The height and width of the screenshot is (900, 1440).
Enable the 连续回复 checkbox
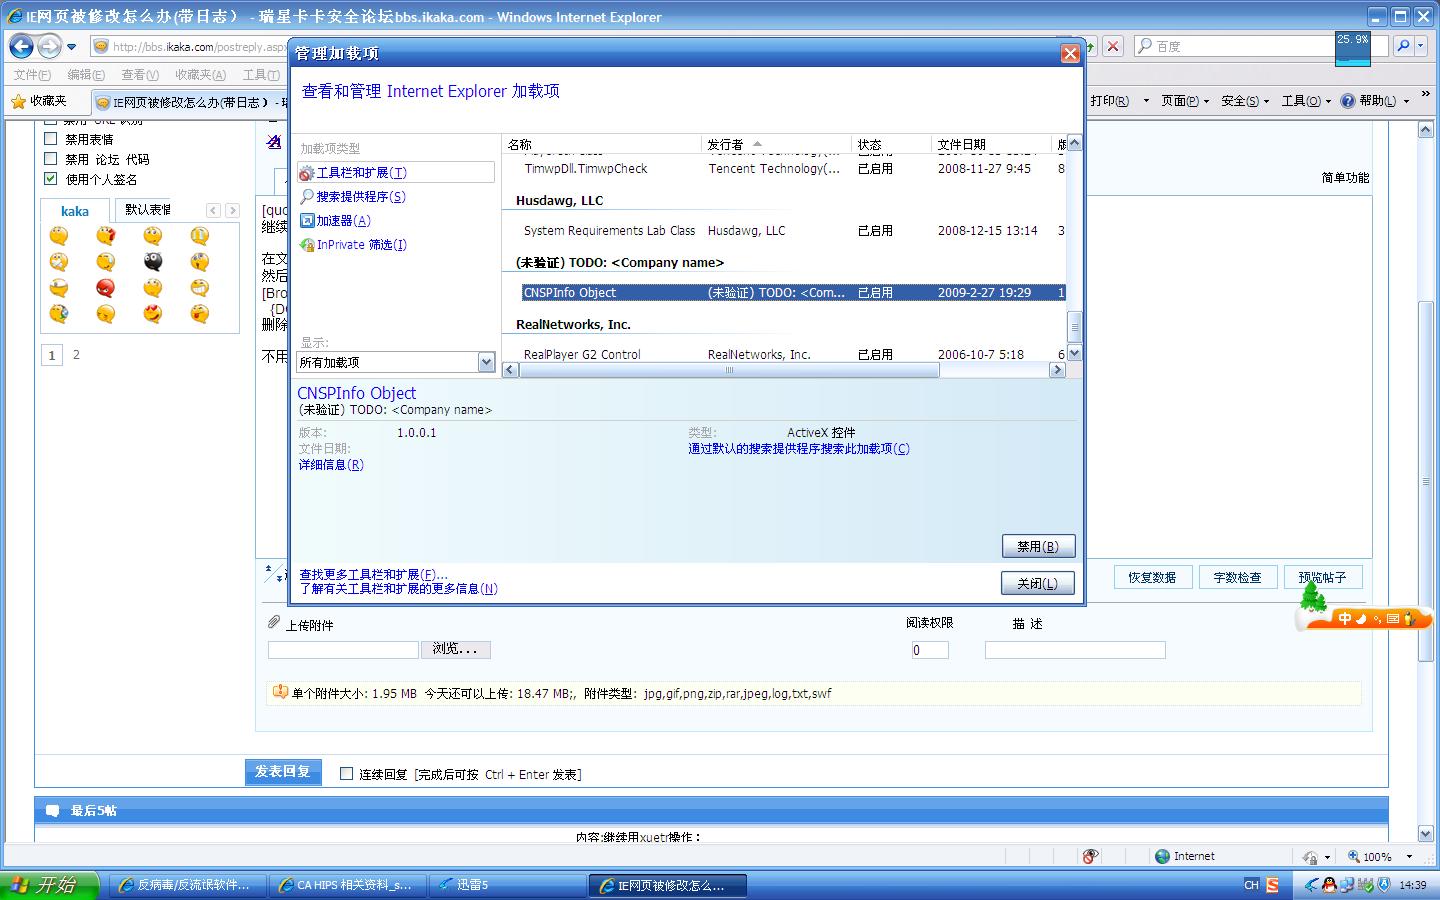(347, 774)
